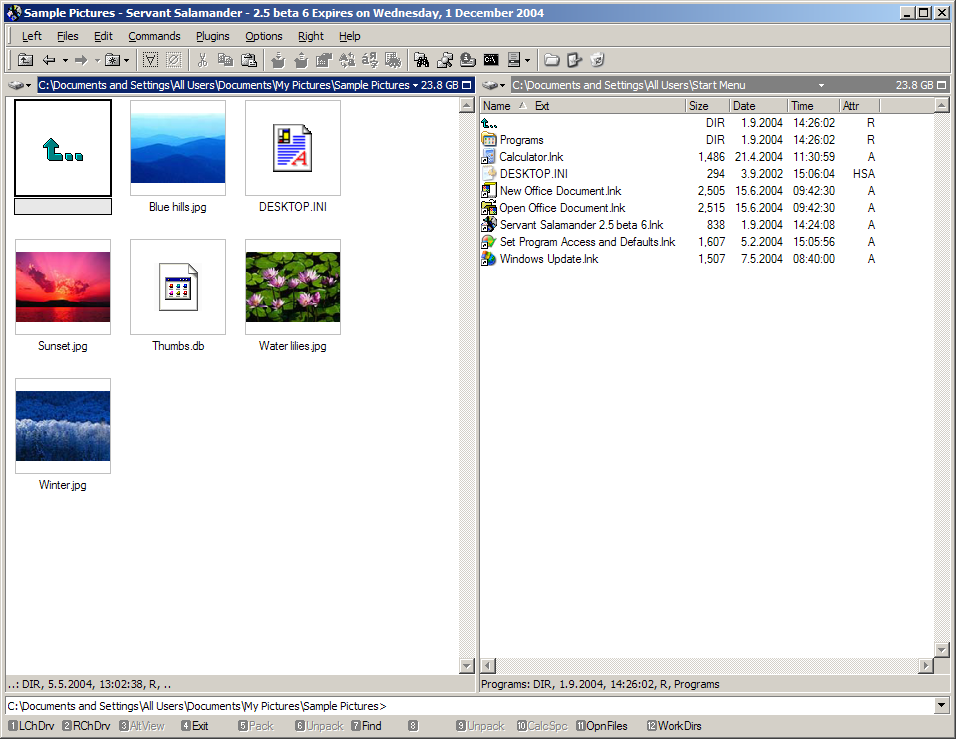
Task: Open the Commands menu
Action: (x=154, y=36)
